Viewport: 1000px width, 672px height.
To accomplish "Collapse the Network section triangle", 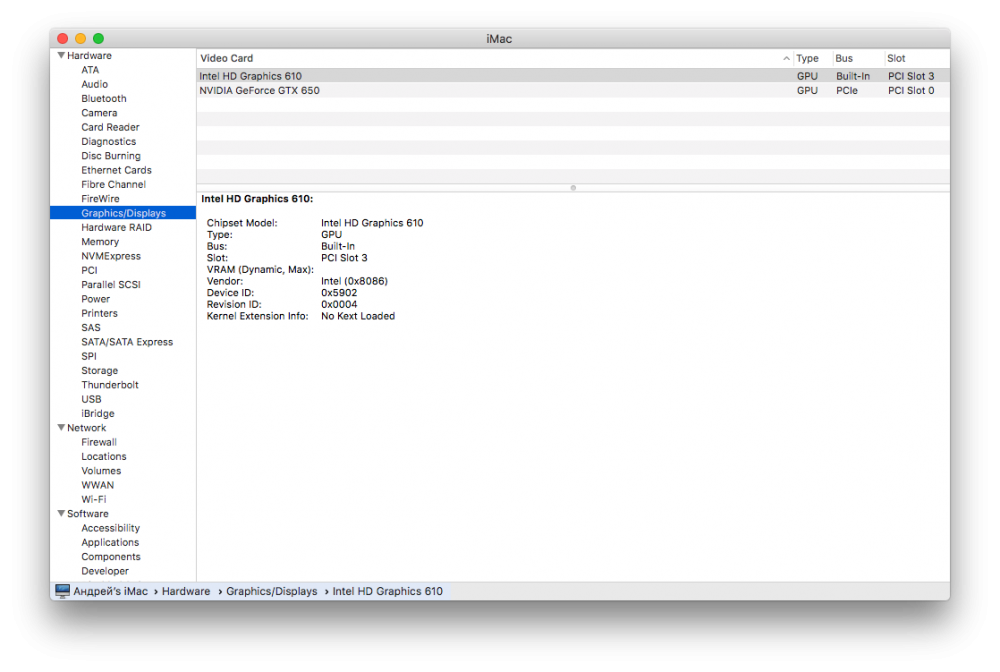I will pyautogui.click(x=61, y=428).
